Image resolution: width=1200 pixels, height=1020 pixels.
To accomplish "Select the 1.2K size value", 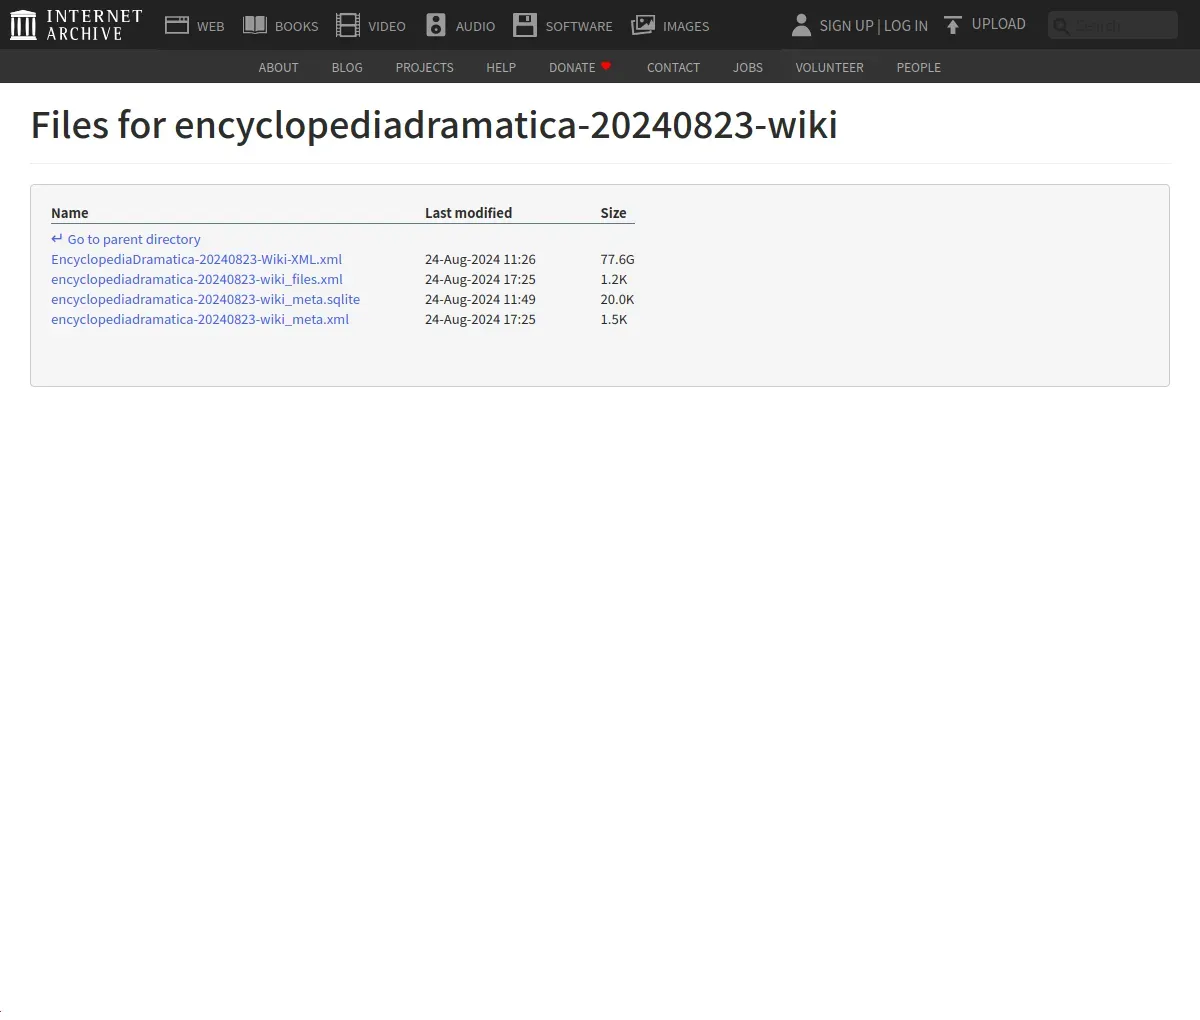I will click(614, 280).
